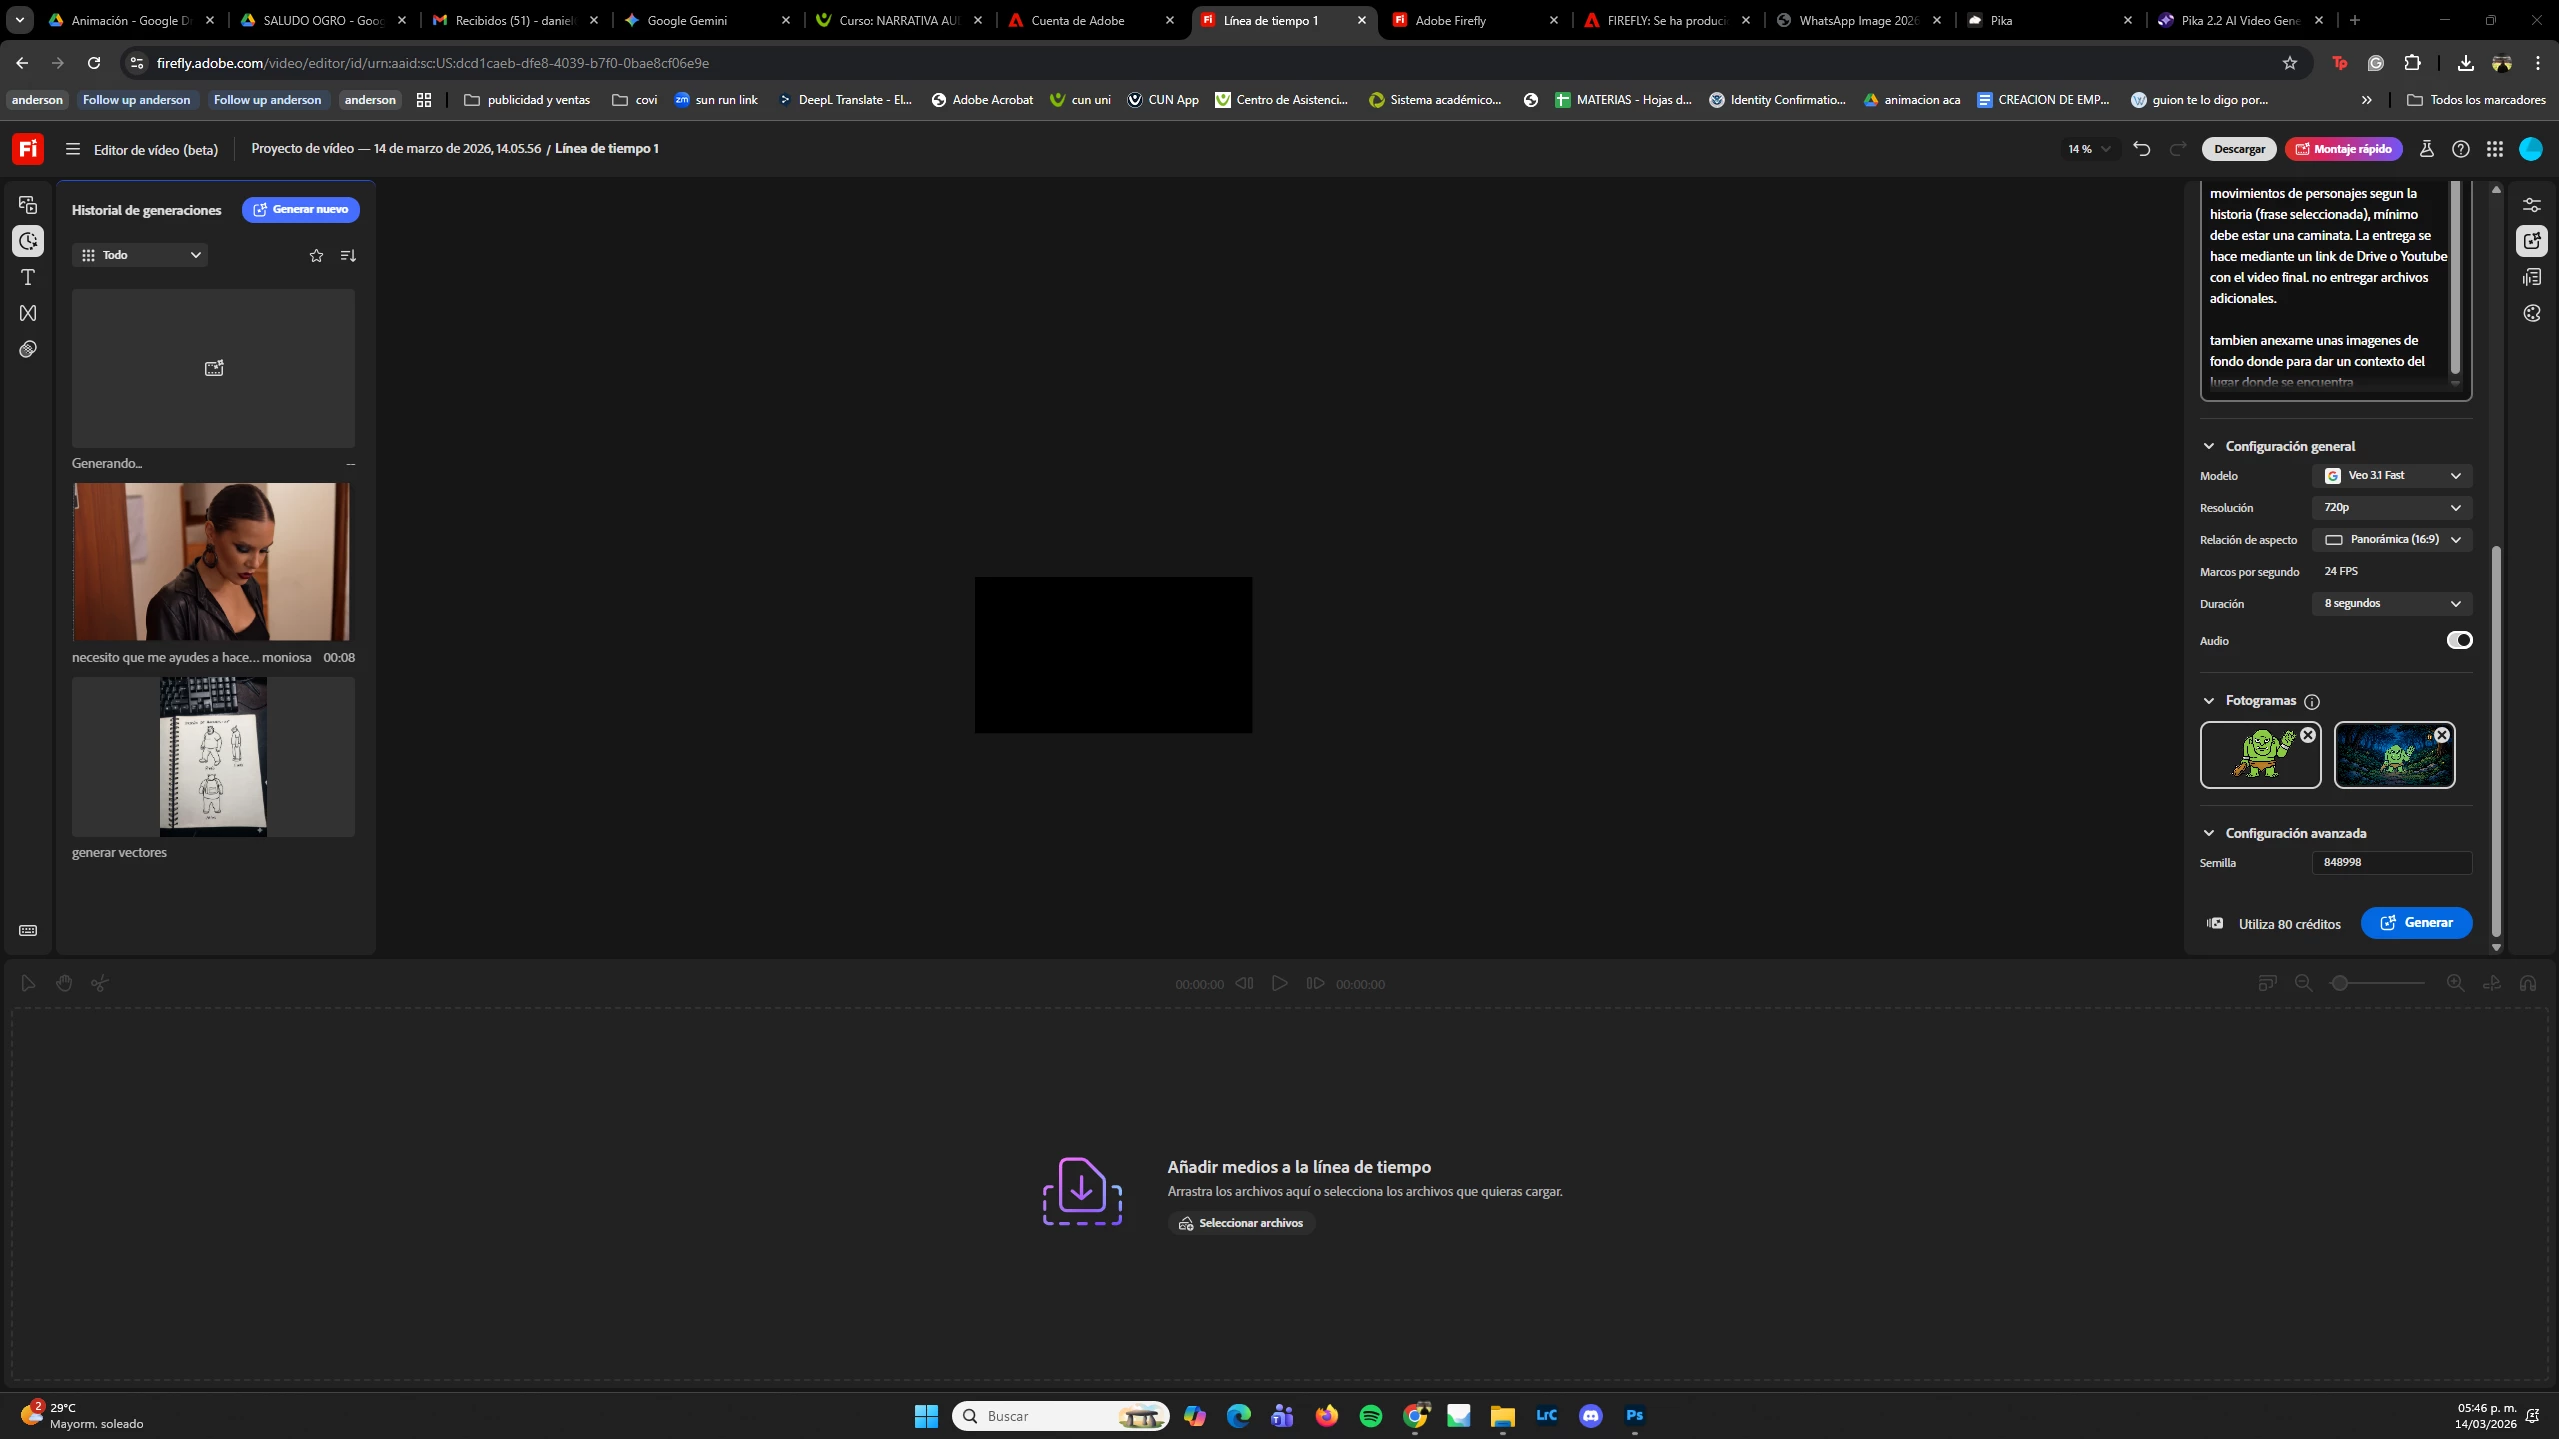Click the undo arrow icon
Viewport: 2559px width, 1439px height.
[x=2141, y=149]
